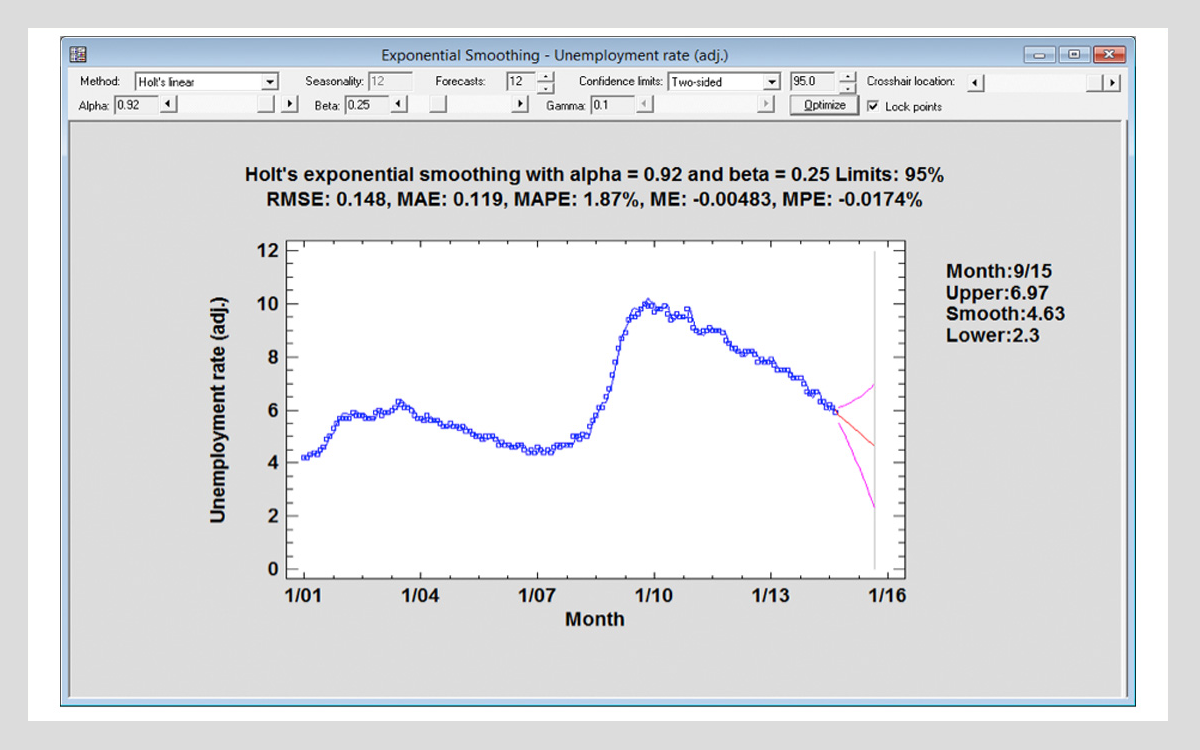
Task: Click the Alpha slider left arrow
Action: (x=168, y=104)
